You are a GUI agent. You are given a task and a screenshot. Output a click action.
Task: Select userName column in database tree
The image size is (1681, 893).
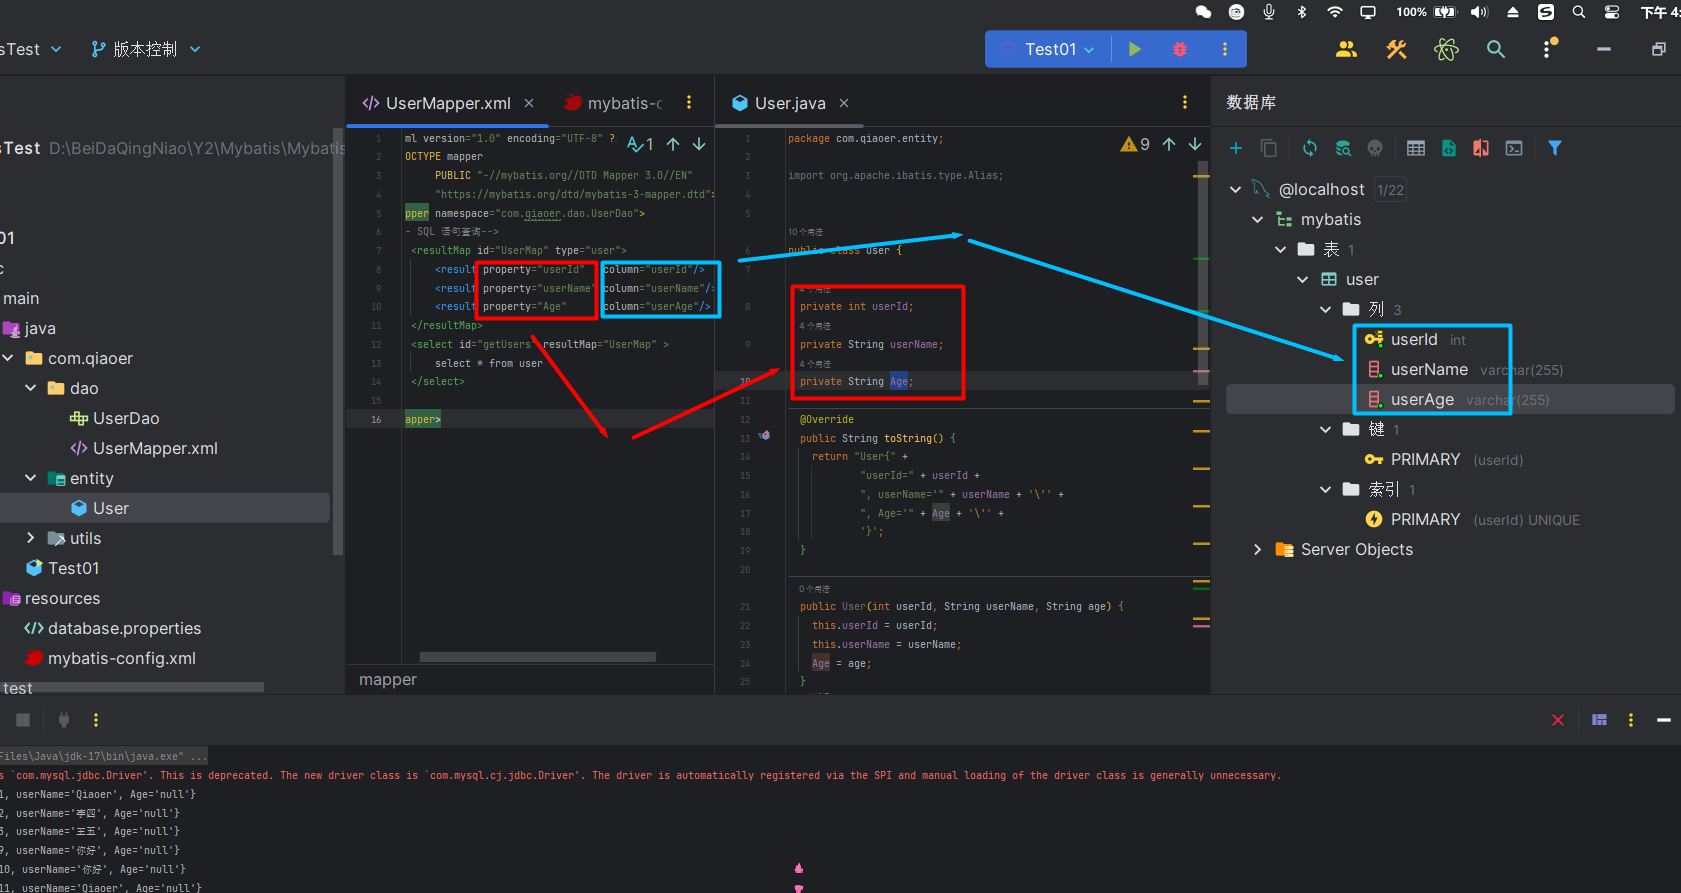click(1429, 370)
